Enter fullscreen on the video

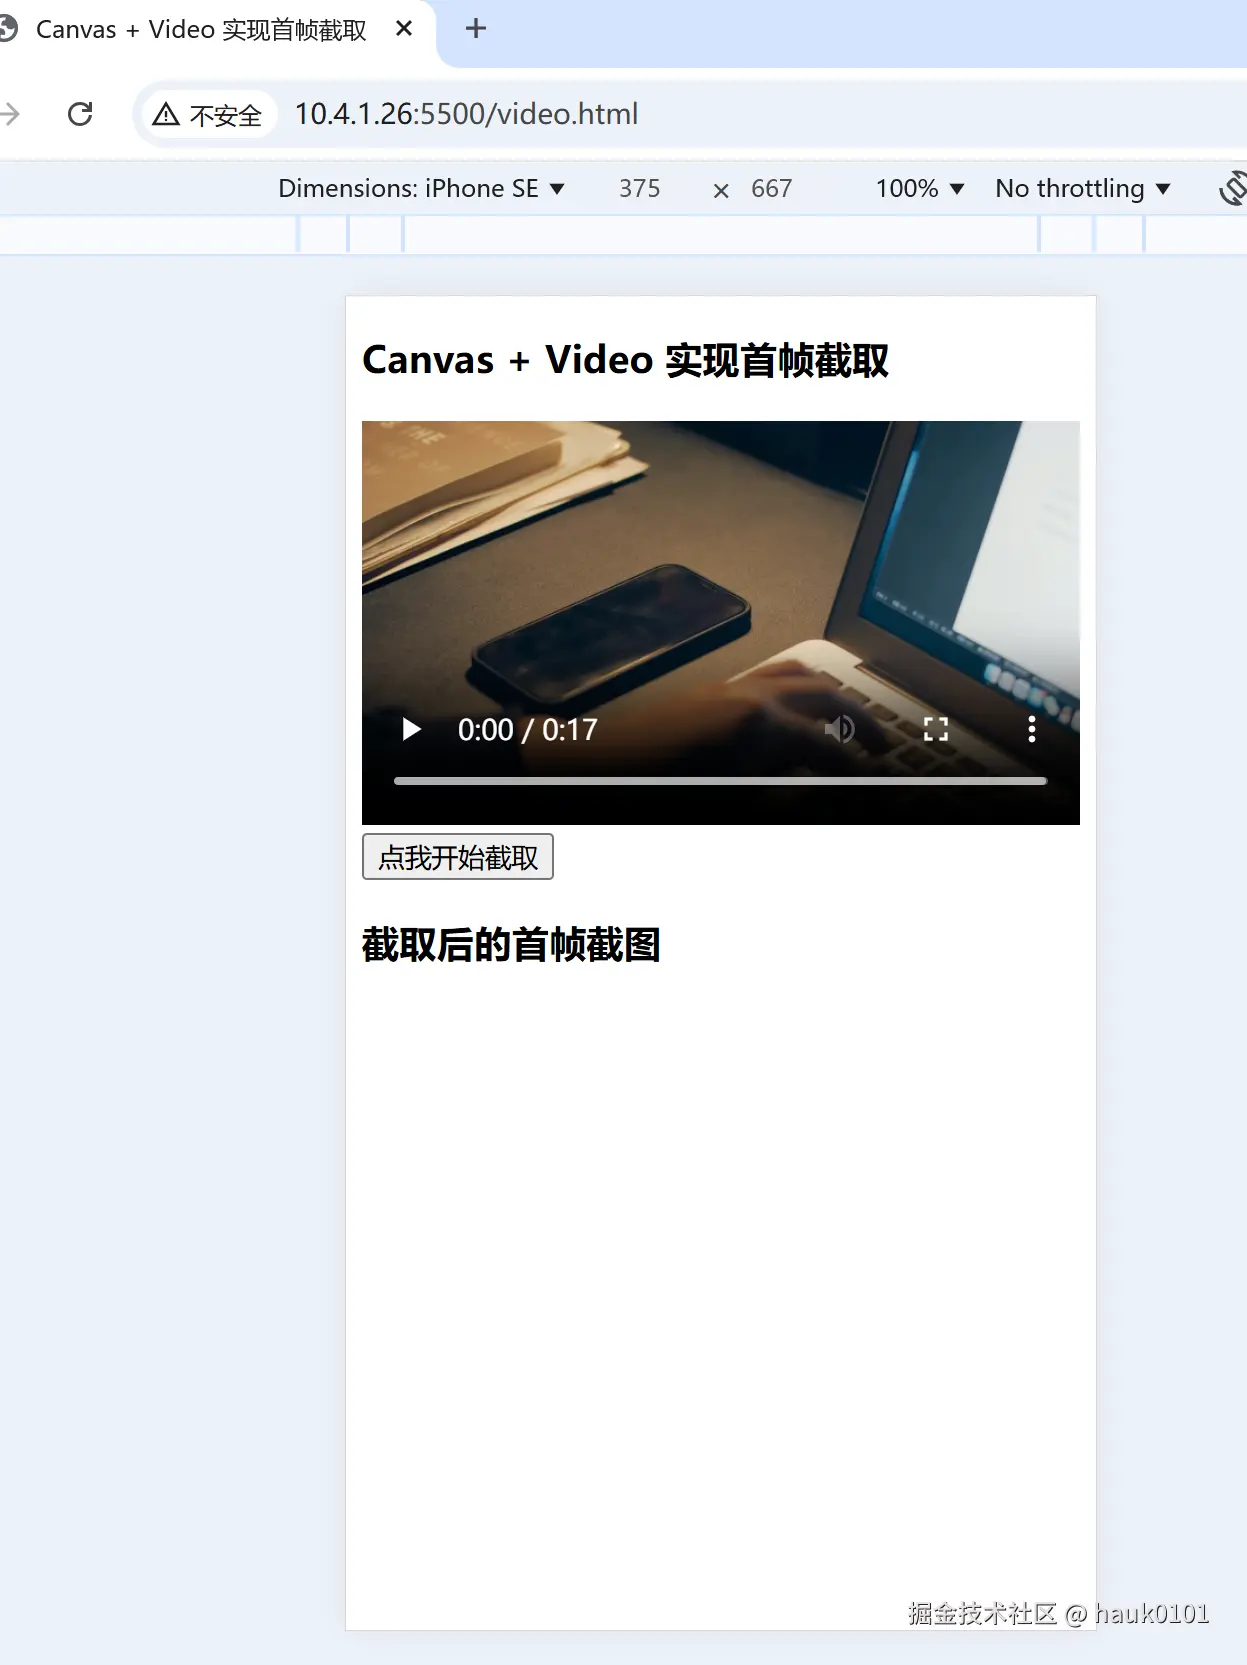coord(936,730)
